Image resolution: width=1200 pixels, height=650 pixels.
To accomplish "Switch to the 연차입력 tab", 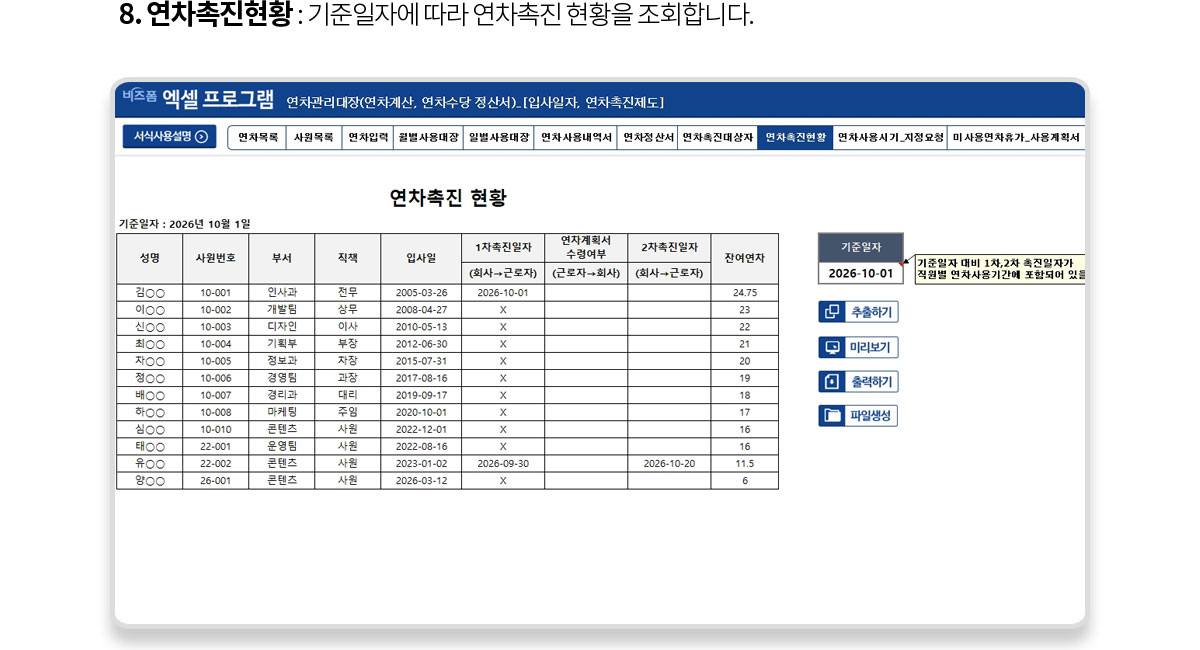I will pos(367,138).
